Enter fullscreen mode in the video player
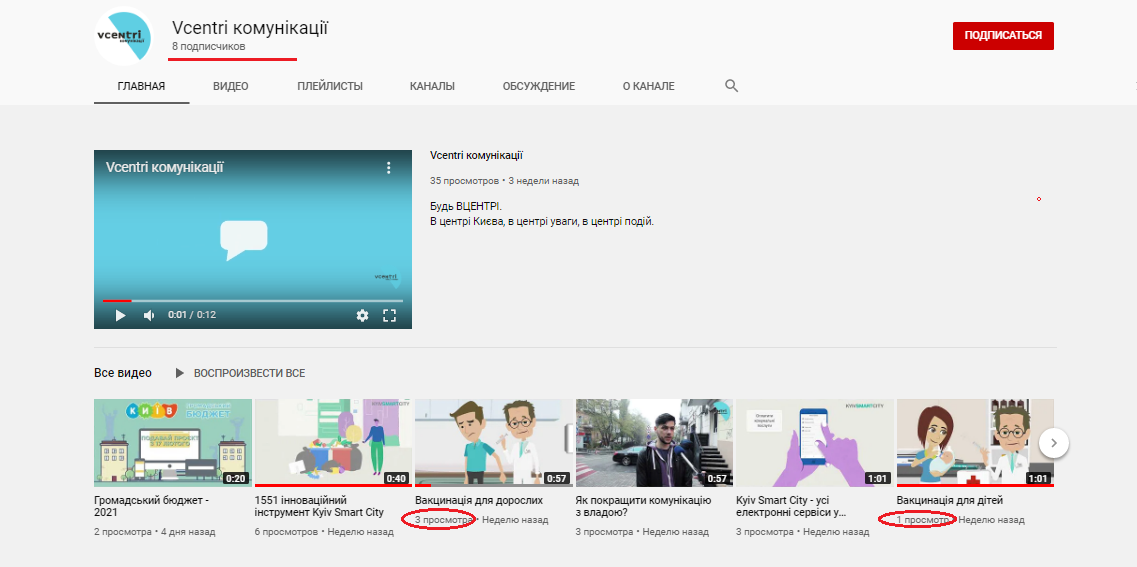This screenshot has height=567, width=1137. 390,315
